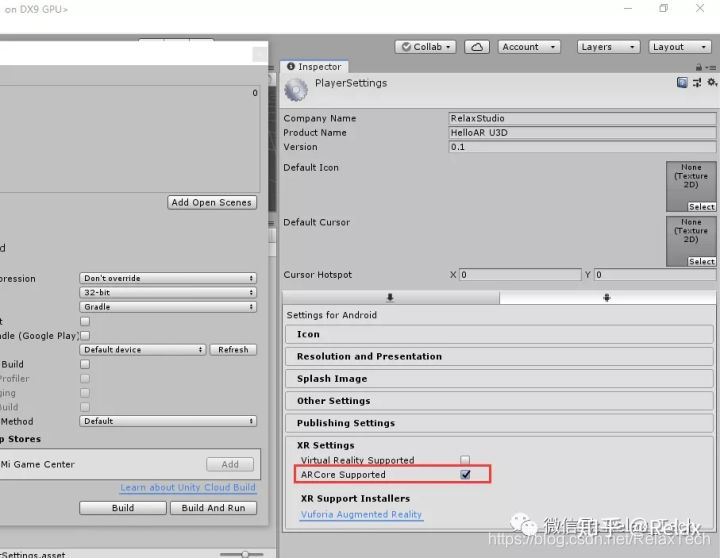Click the Refresh devices button

233,349
